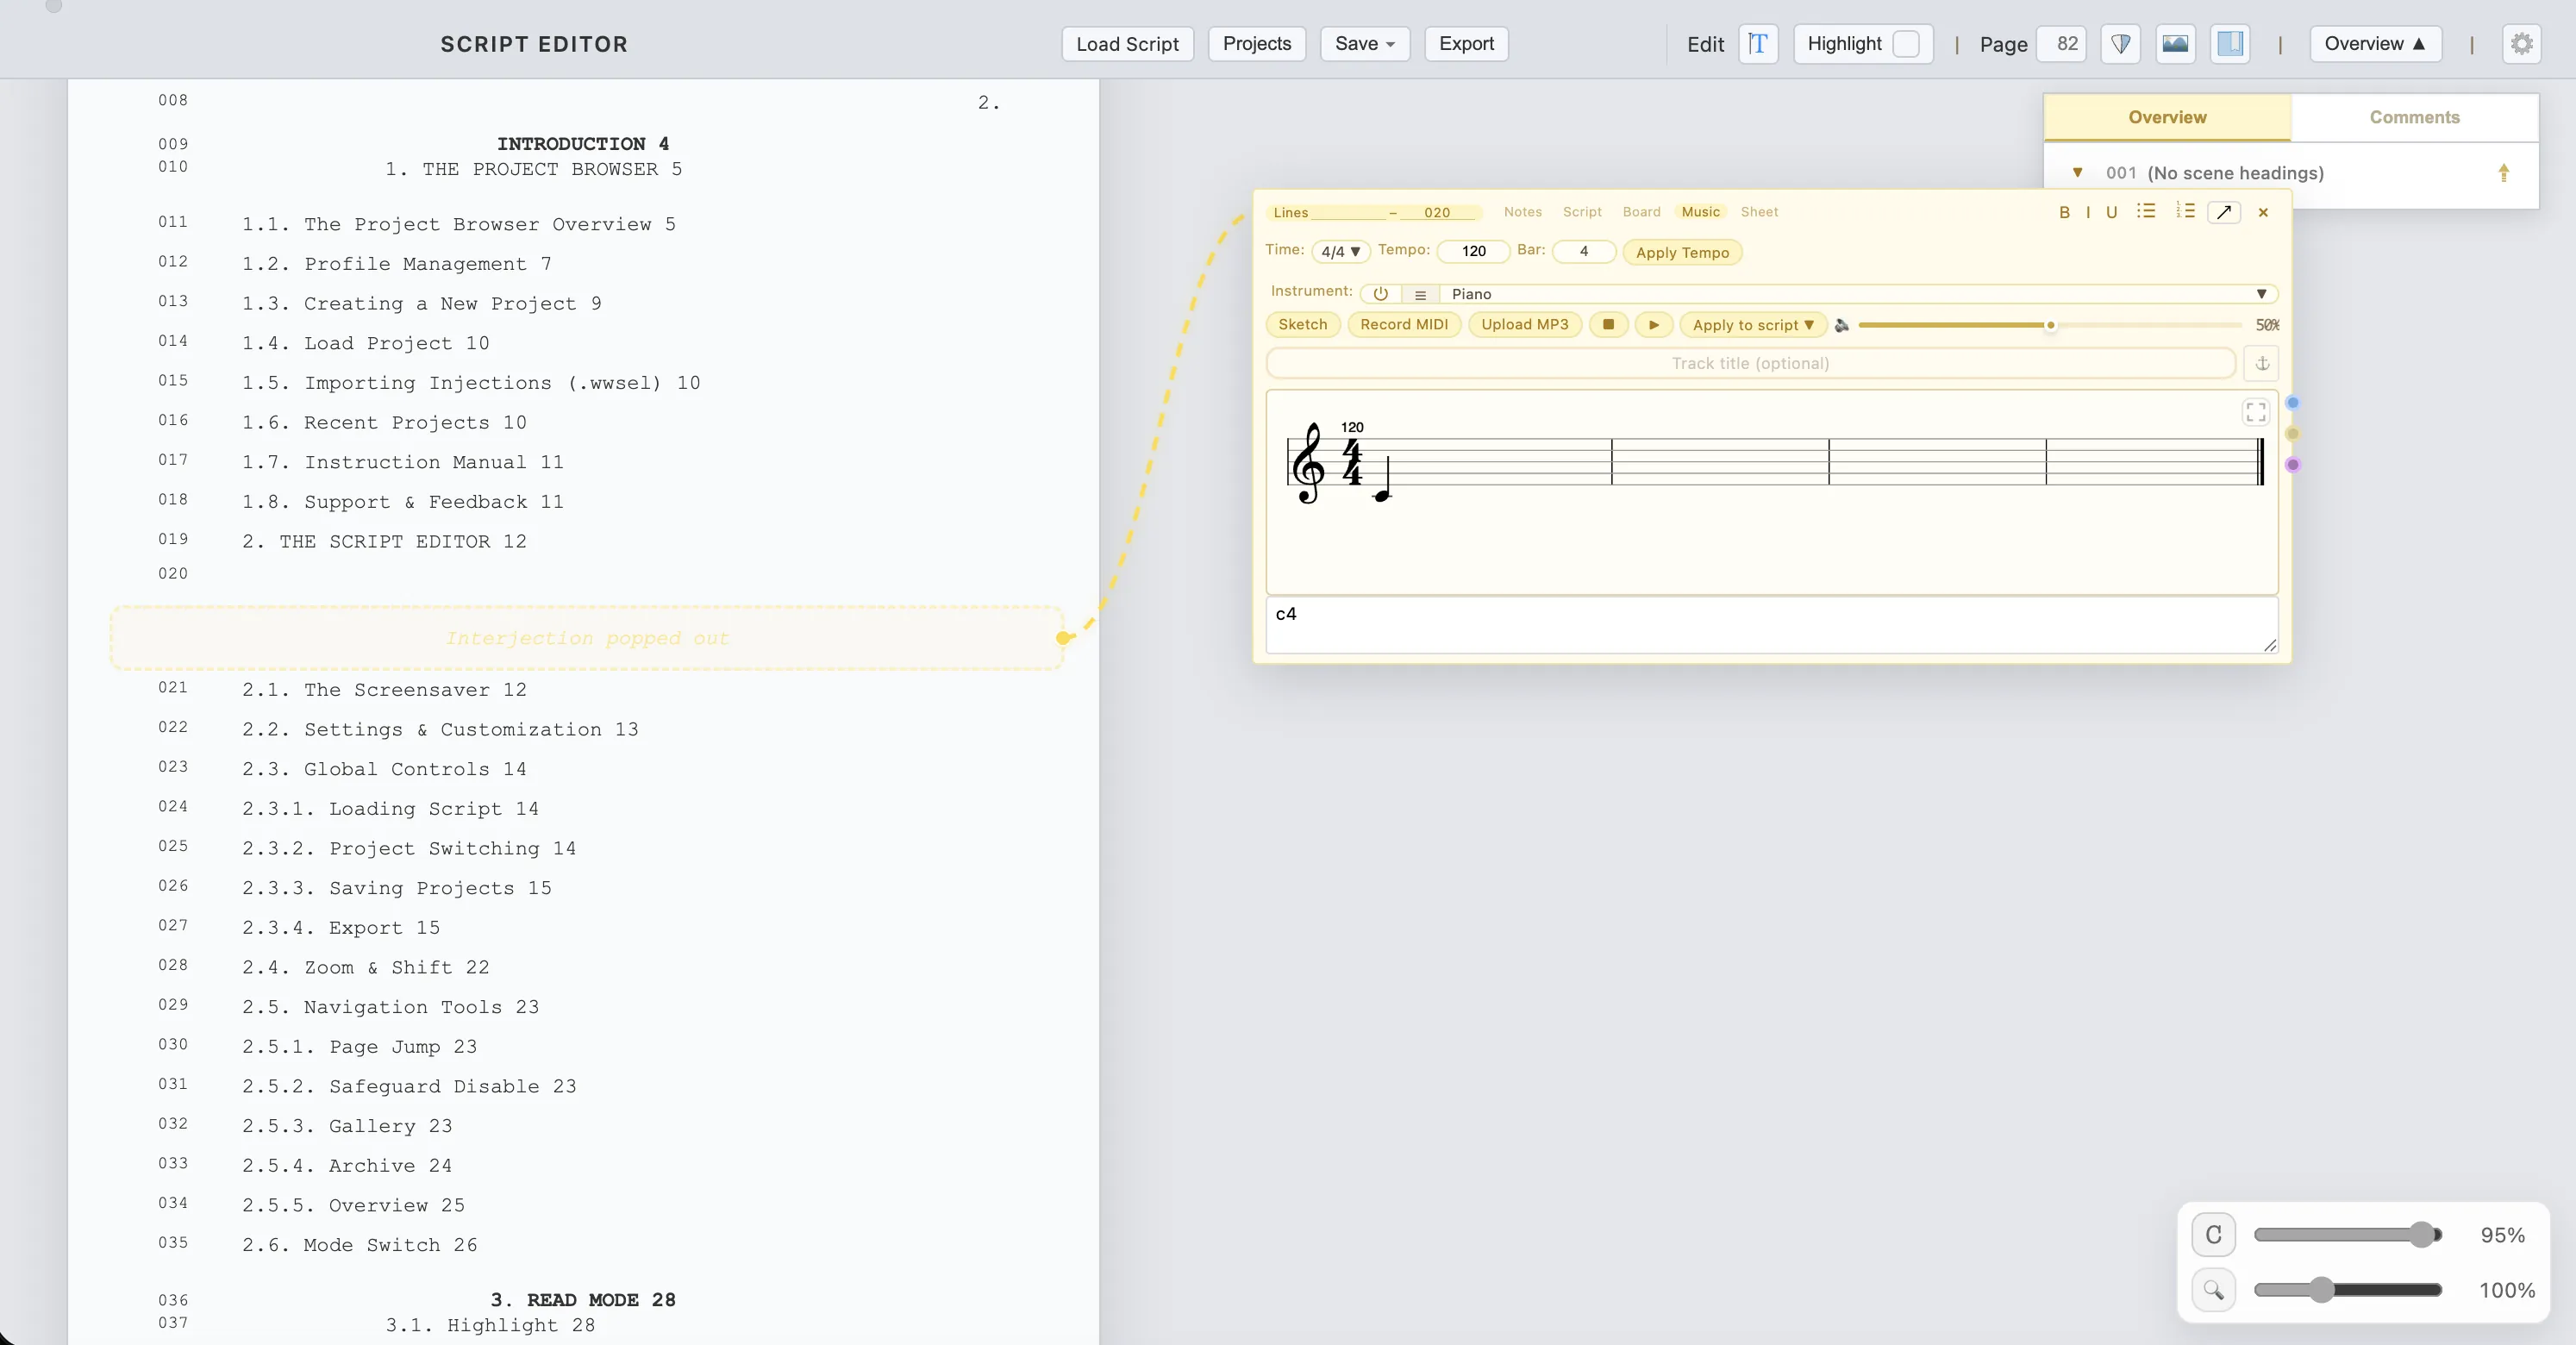Switch to the Comments panel tab
The height and width of the screenshot is (1345, 2576).
[2414, 117]
